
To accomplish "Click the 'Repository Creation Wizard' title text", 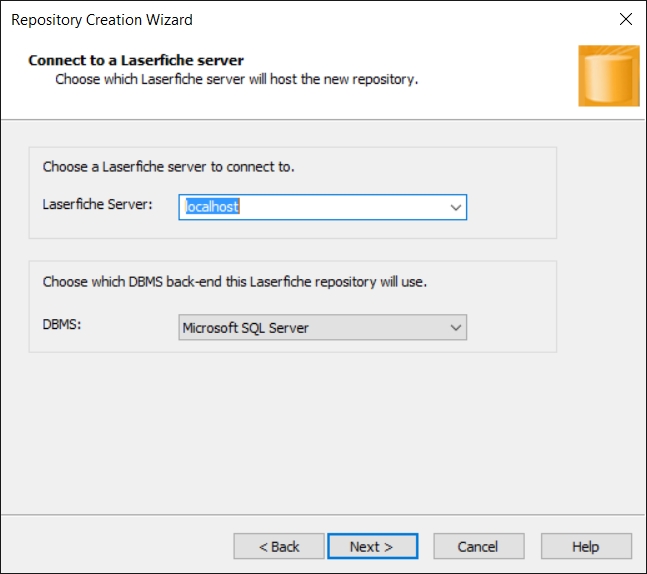I will 102,20.
